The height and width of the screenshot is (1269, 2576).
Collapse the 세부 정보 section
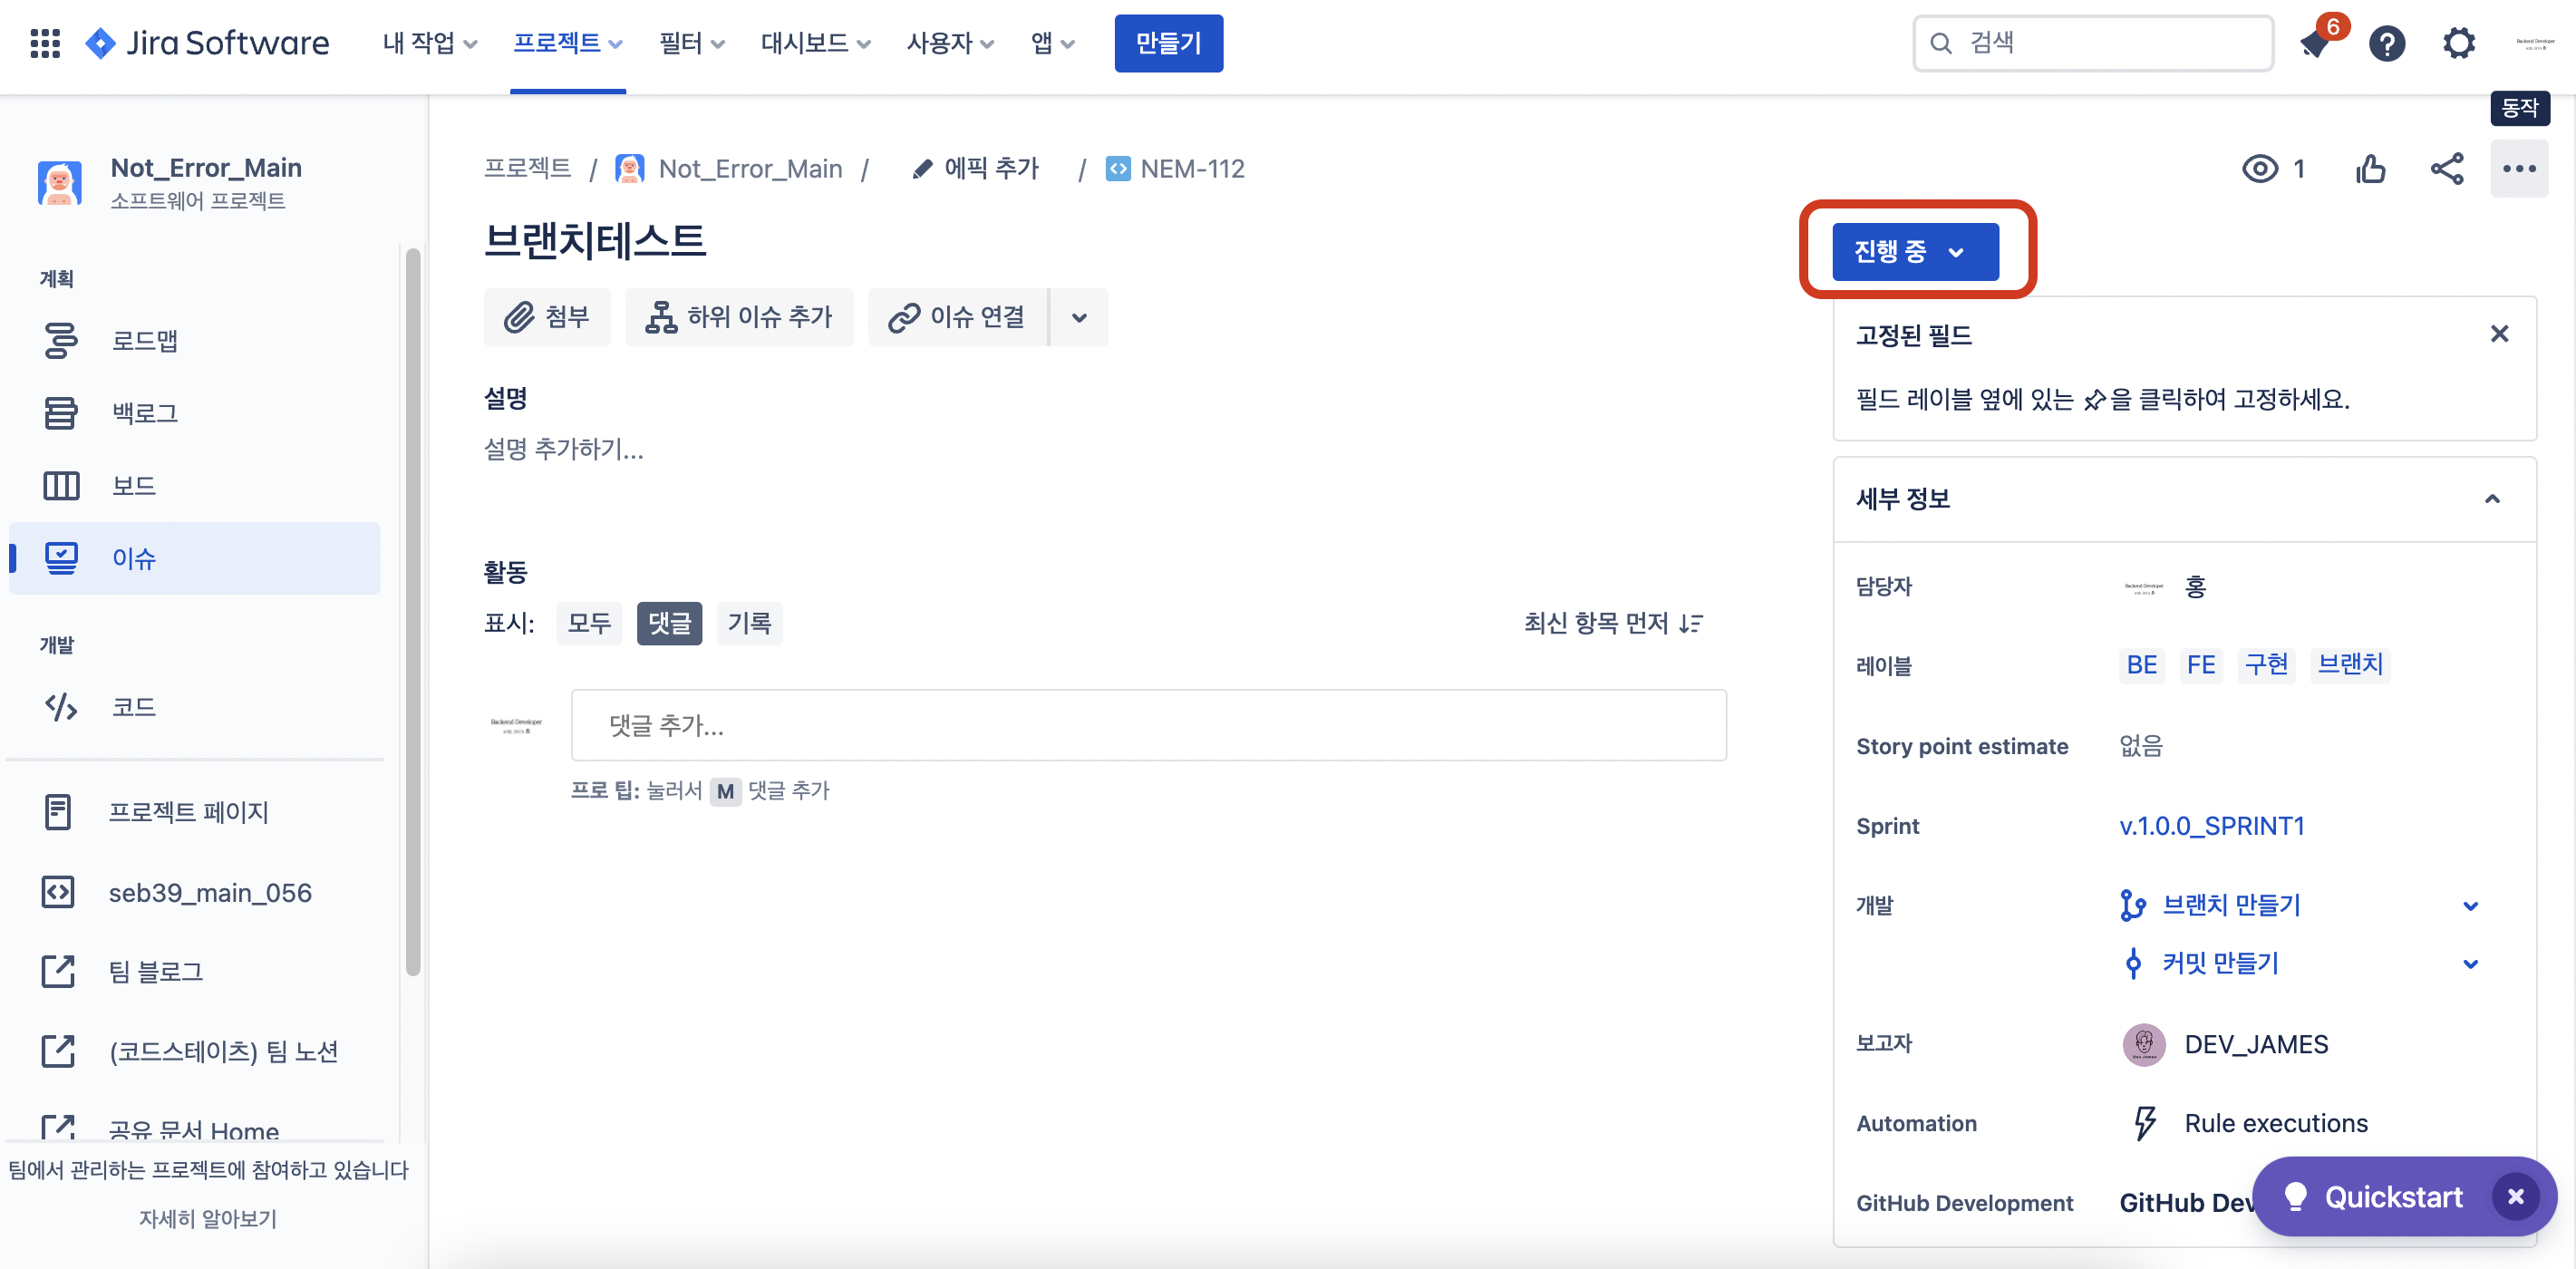(x=2491, y=500)
